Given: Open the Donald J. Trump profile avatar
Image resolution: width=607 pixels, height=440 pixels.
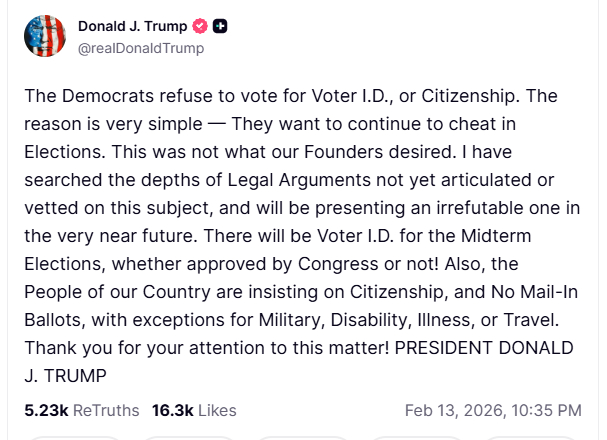Looking at the screenshot, I should click(44, 36).
